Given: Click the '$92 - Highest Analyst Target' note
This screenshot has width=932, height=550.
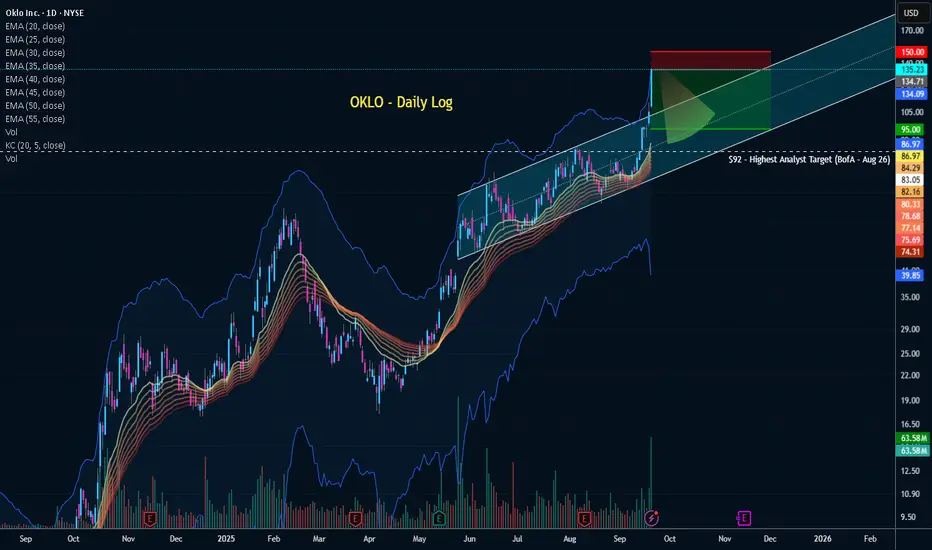Looking at the screenshot, I should click(x=809, y=159).
